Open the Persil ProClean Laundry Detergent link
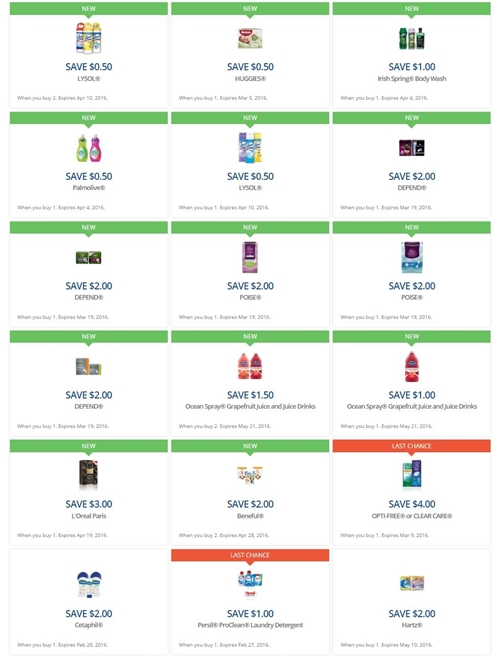 pos(250,625)
